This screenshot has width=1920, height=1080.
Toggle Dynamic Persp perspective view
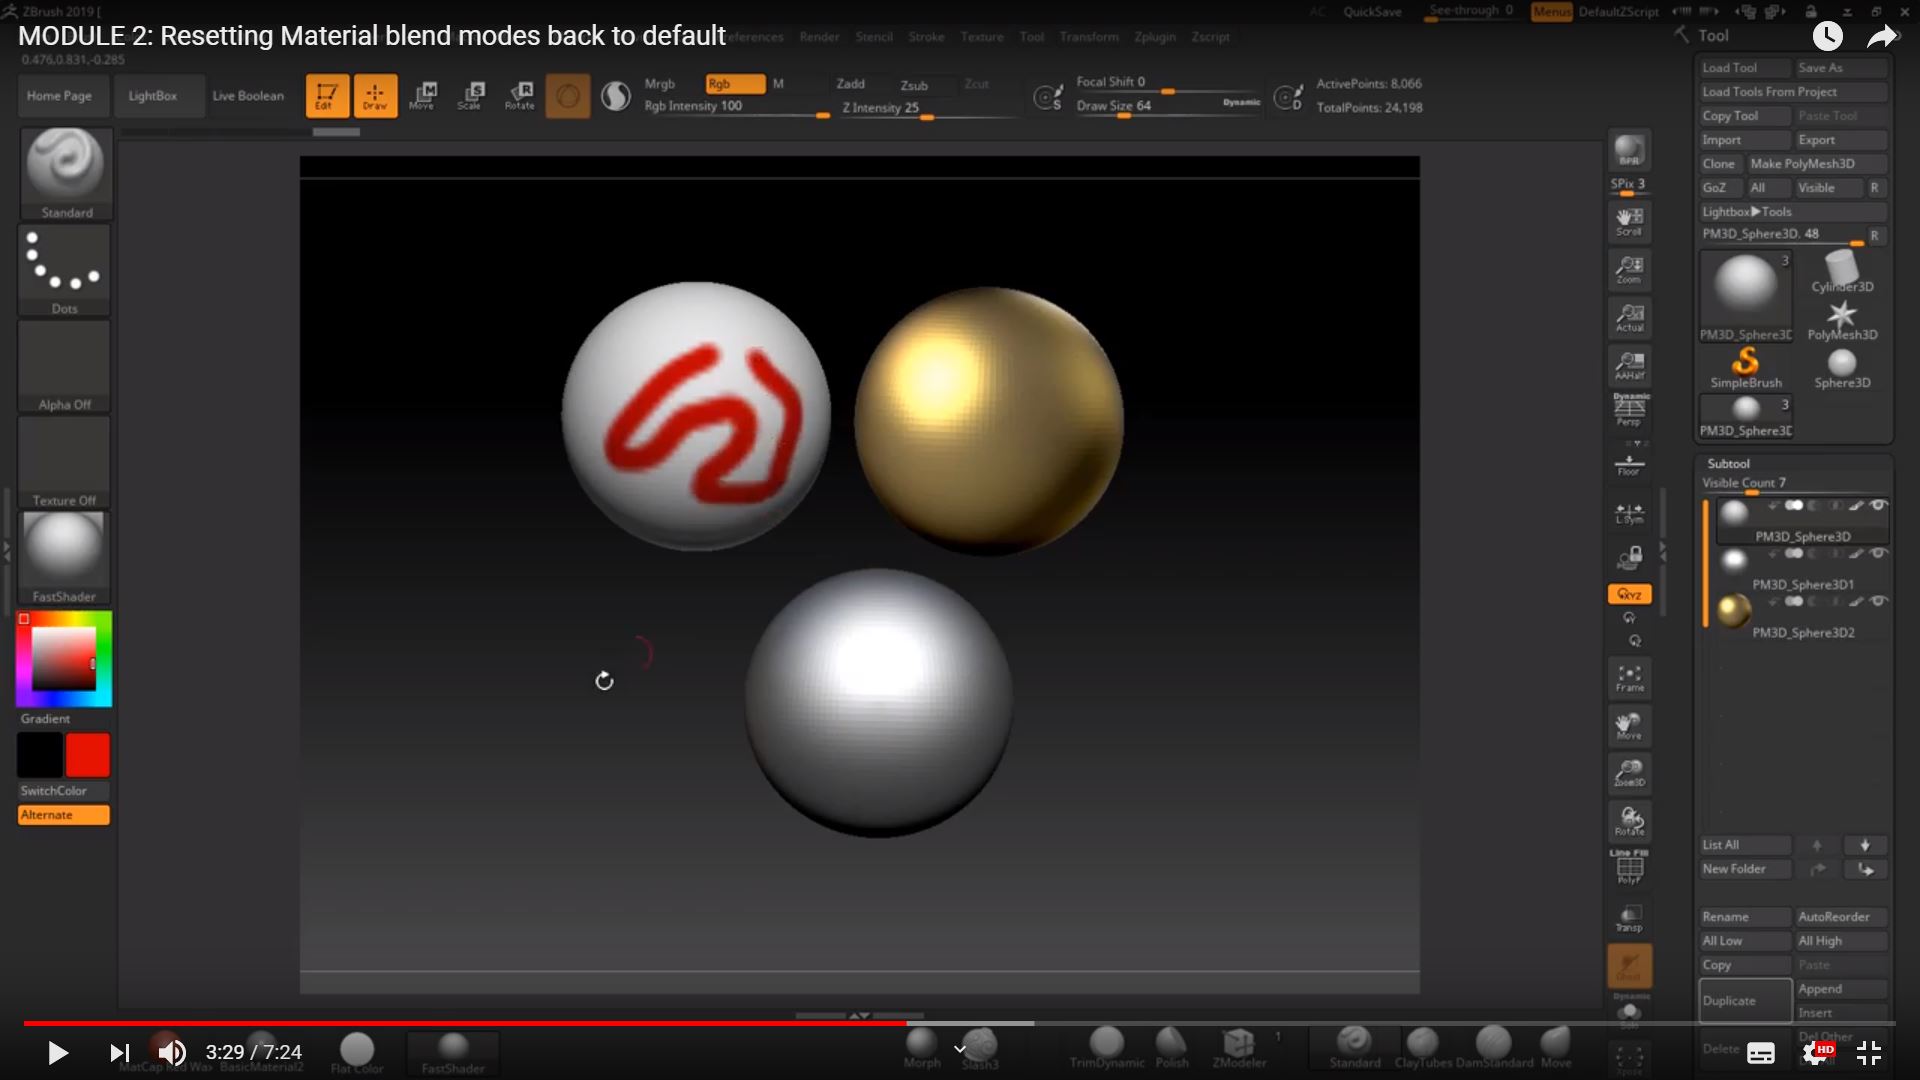(1629, 410)
